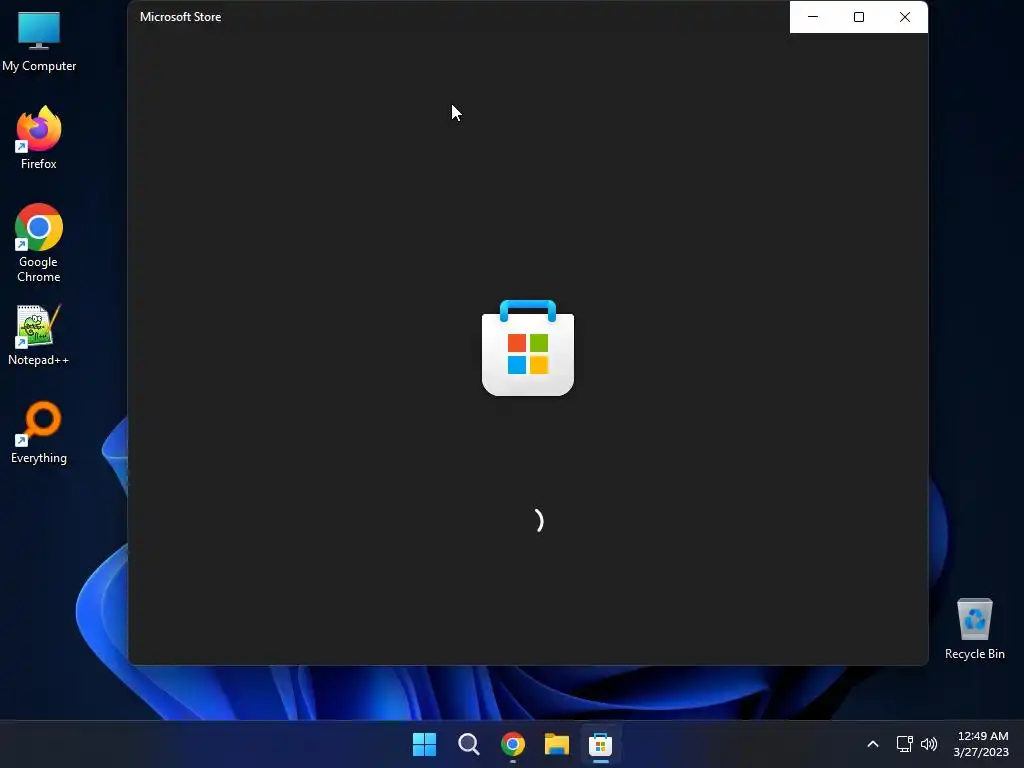This screenshot has width=1024, height=768.
Task: Click Microsoft Store taskbar icon
Action: (600, 744)
